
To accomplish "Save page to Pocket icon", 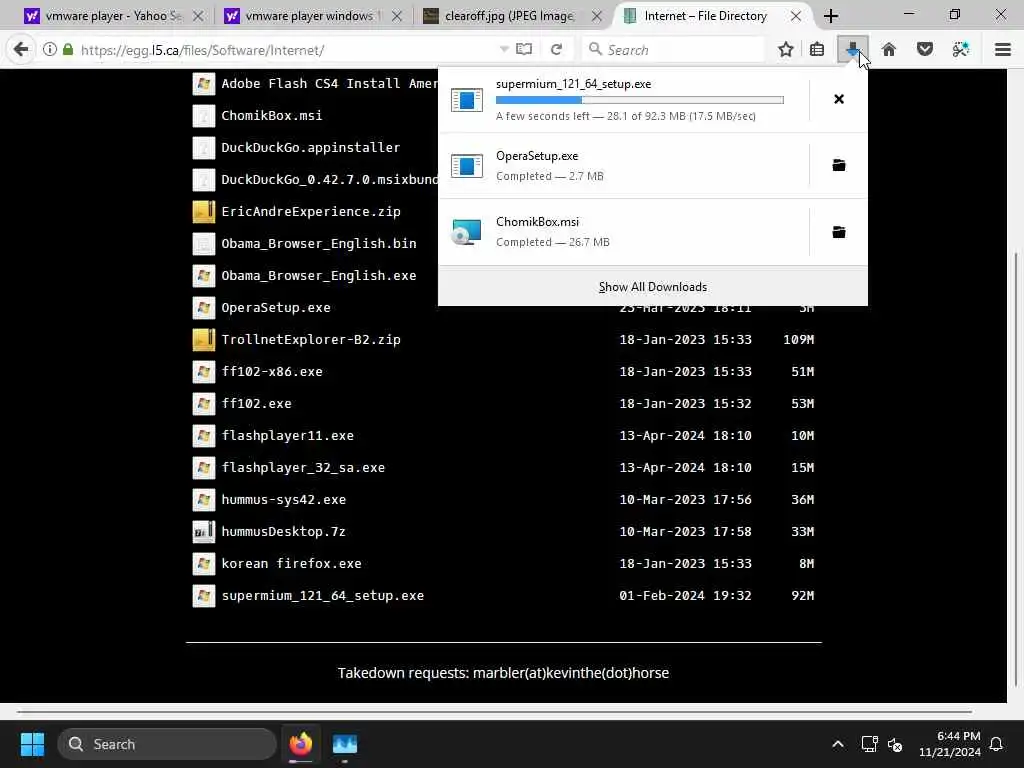I will [x=925, y=50].
